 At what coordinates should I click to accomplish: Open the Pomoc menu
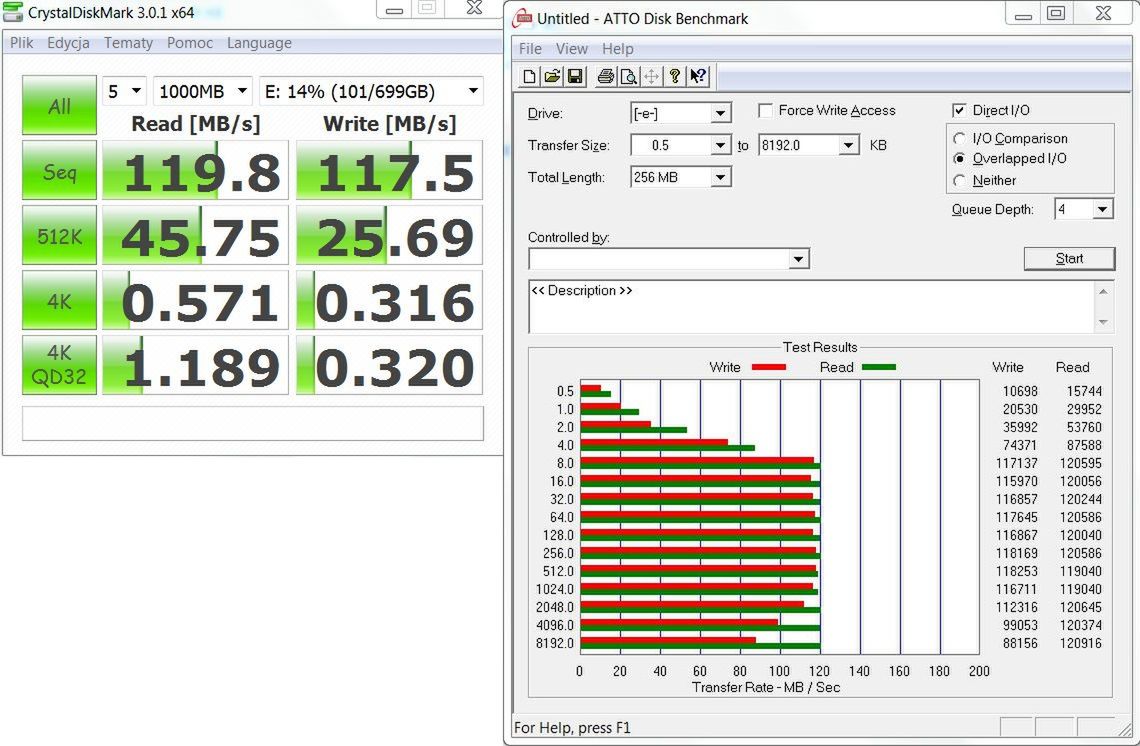(190, 43)
